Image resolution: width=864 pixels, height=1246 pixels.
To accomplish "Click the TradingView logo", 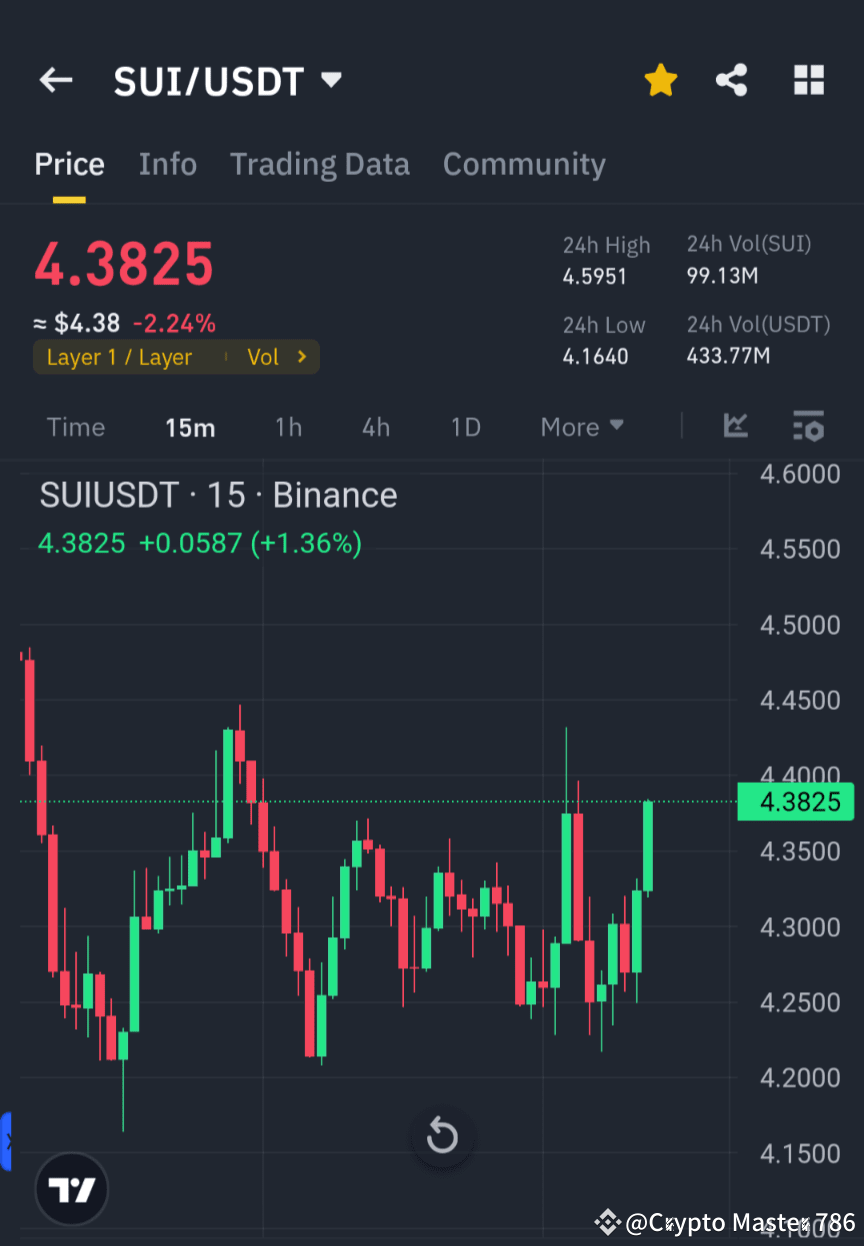I will pyautogui.click(x=70, y=1189).
